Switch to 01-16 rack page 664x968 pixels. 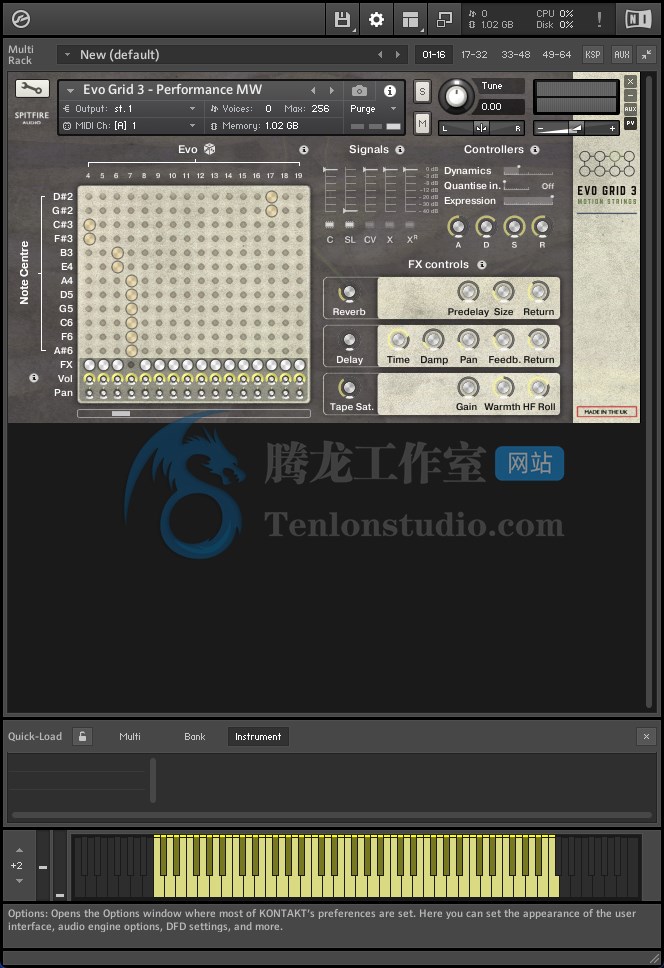[x=434, y=54]
